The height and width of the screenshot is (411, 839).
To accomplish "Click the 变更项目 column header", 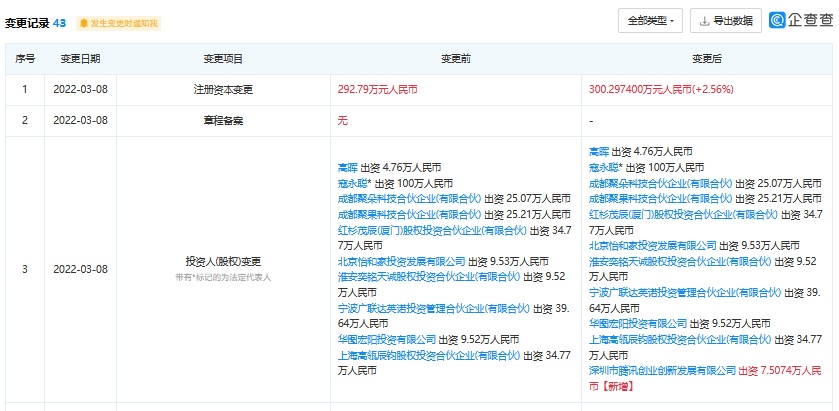I will pos(222,60).
